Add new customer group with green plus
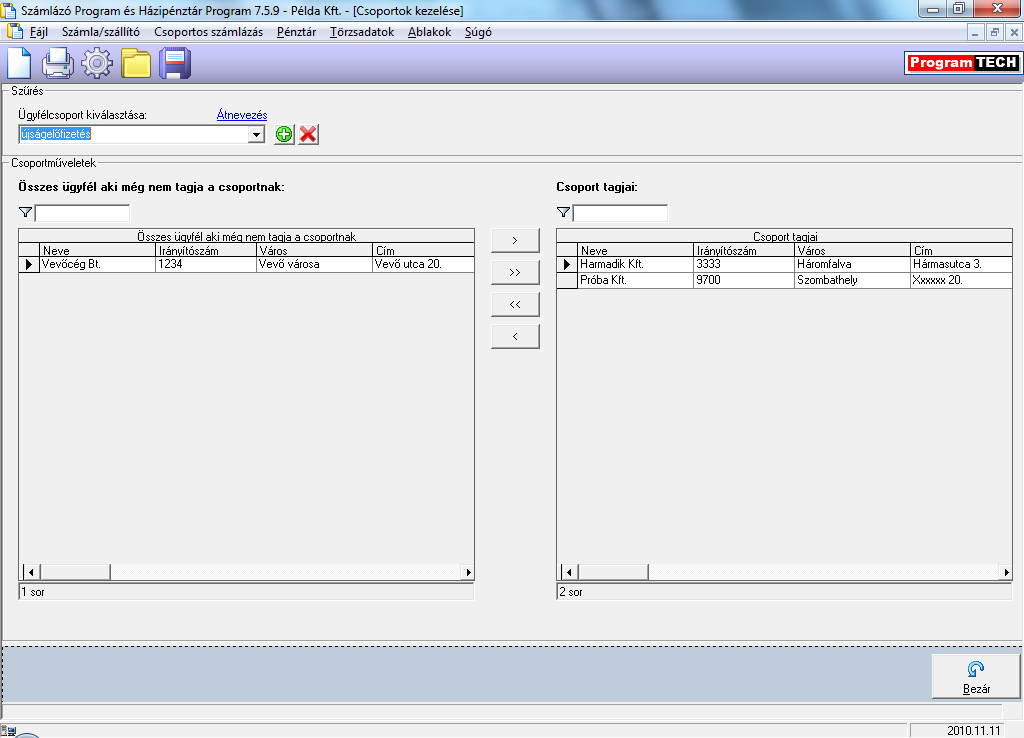1024x738 pixels. click(x=284, y=135)
